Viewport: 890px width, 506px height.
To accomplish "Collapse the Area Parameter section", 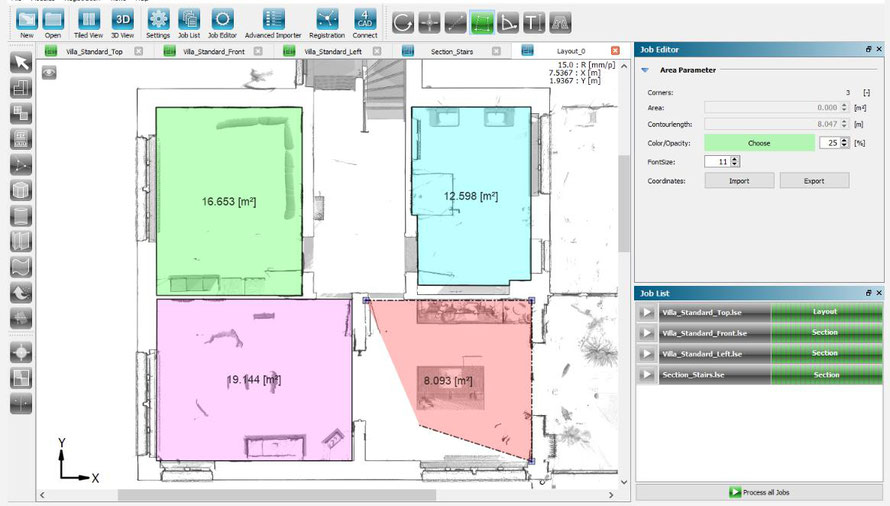I will (645, 70).
